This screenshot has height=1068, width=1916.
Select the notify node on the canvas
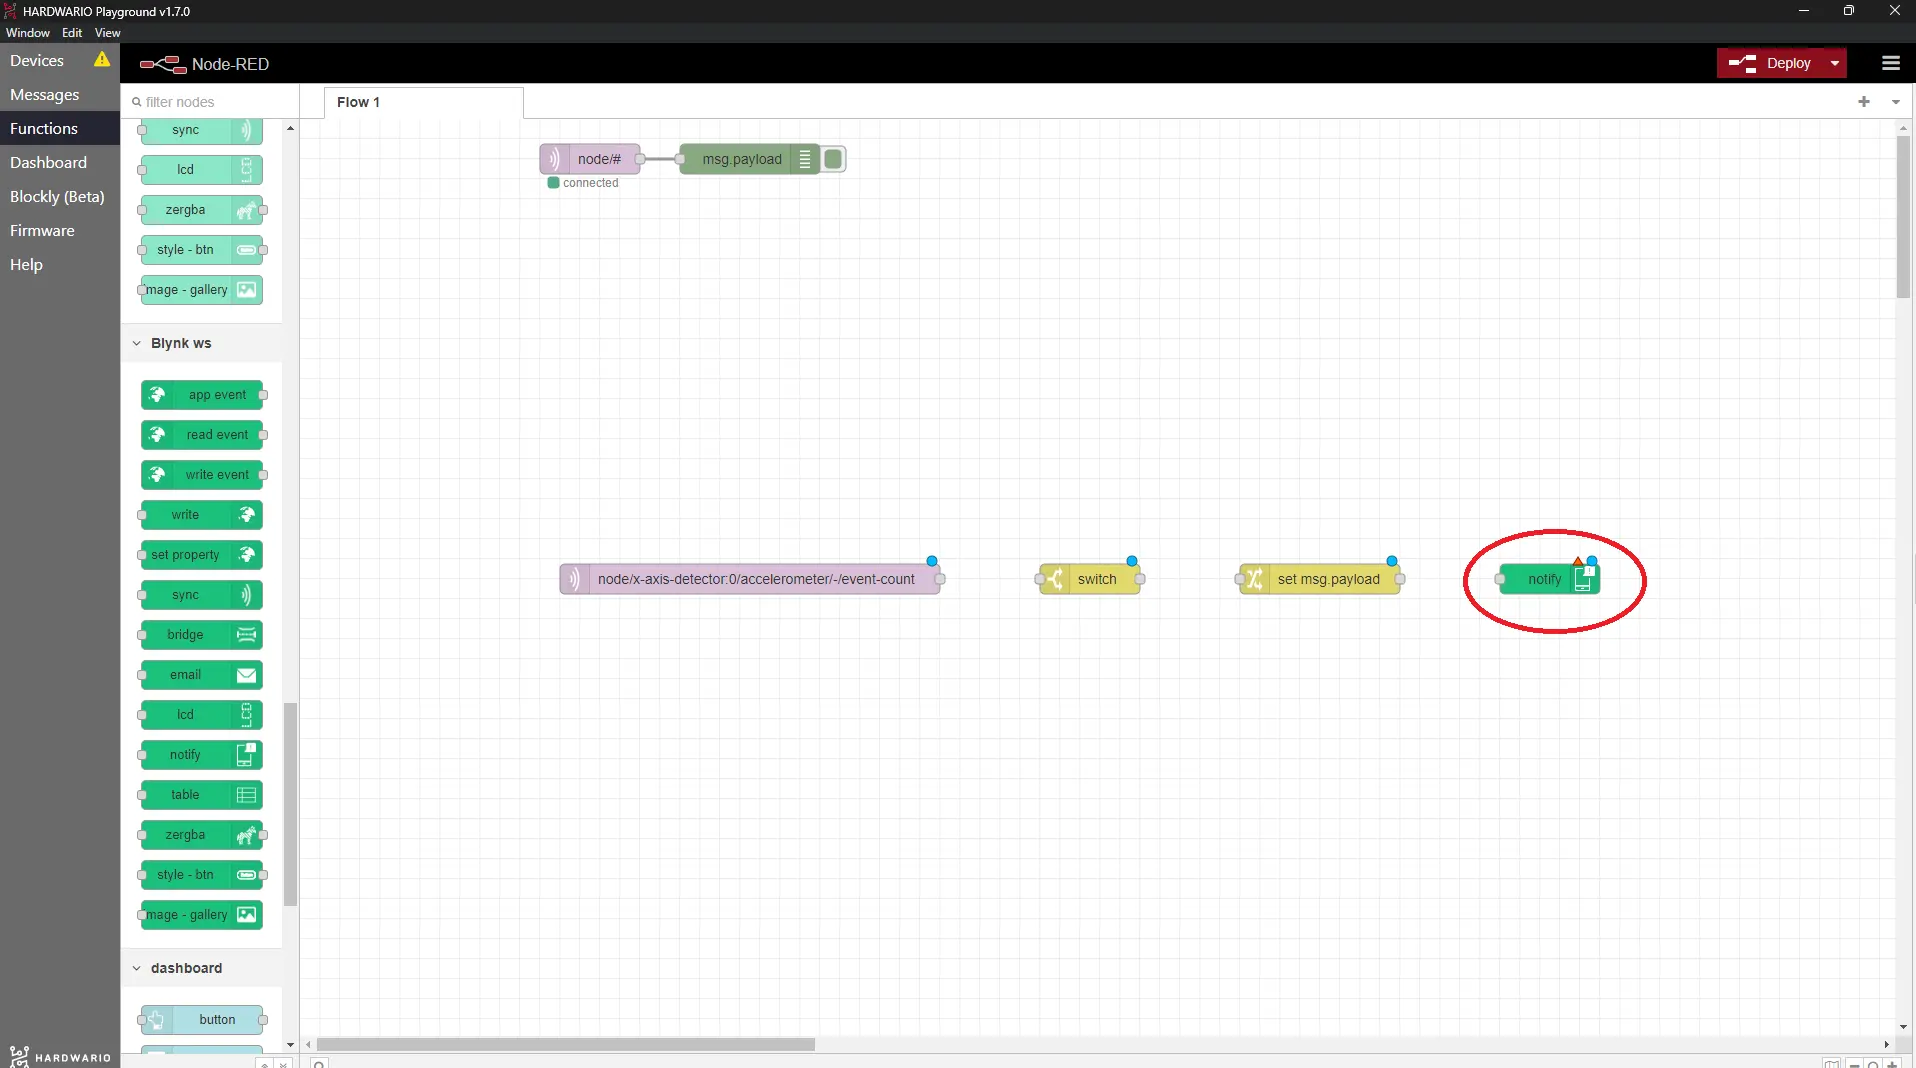pos(1549,579)
